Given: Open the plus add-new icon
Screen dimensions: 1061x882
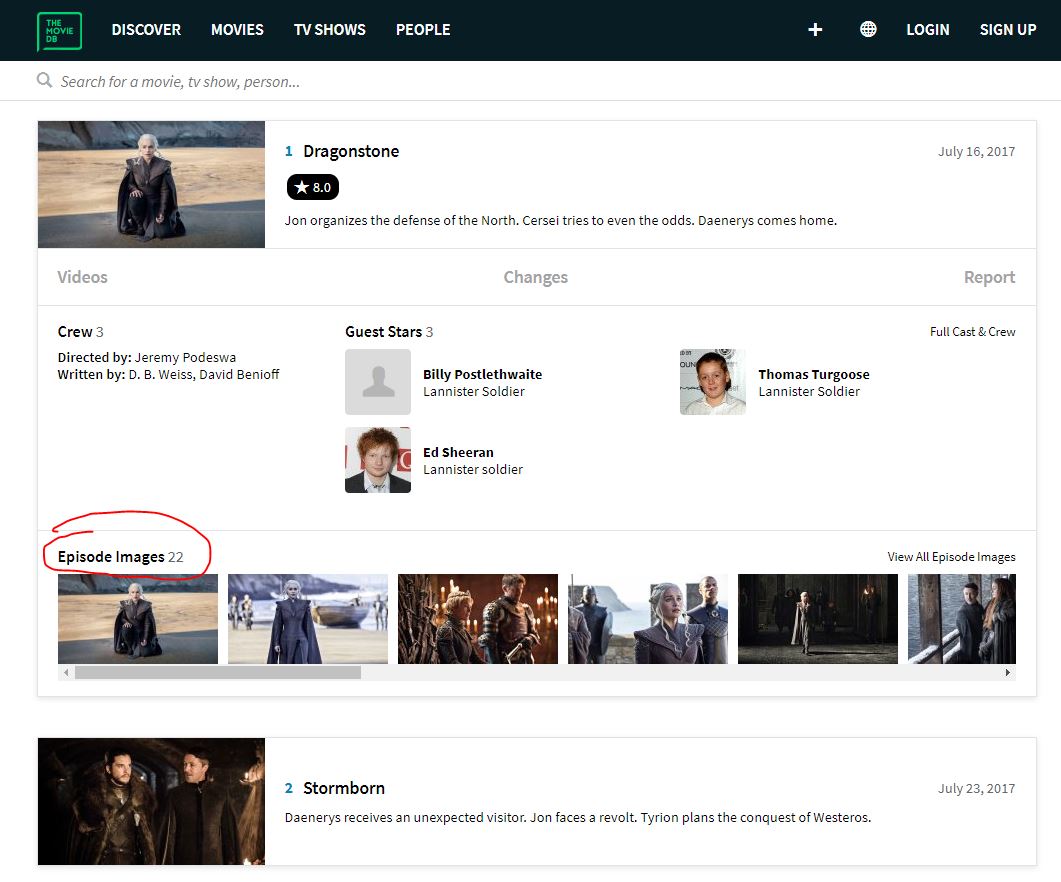Looking at the screenshot, I should click(x=815, y=30).
